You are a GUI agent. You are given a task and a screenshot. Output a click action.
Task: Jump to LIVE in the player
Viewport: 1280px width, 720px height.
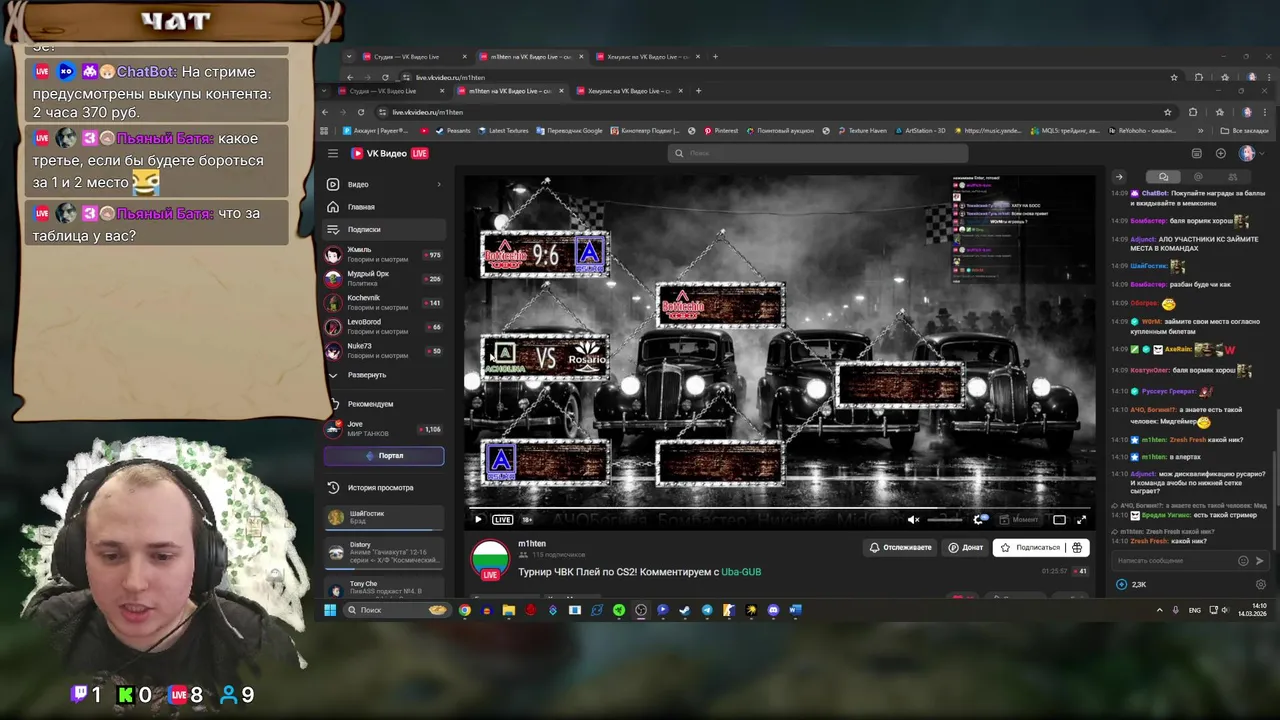coord(502,519)
